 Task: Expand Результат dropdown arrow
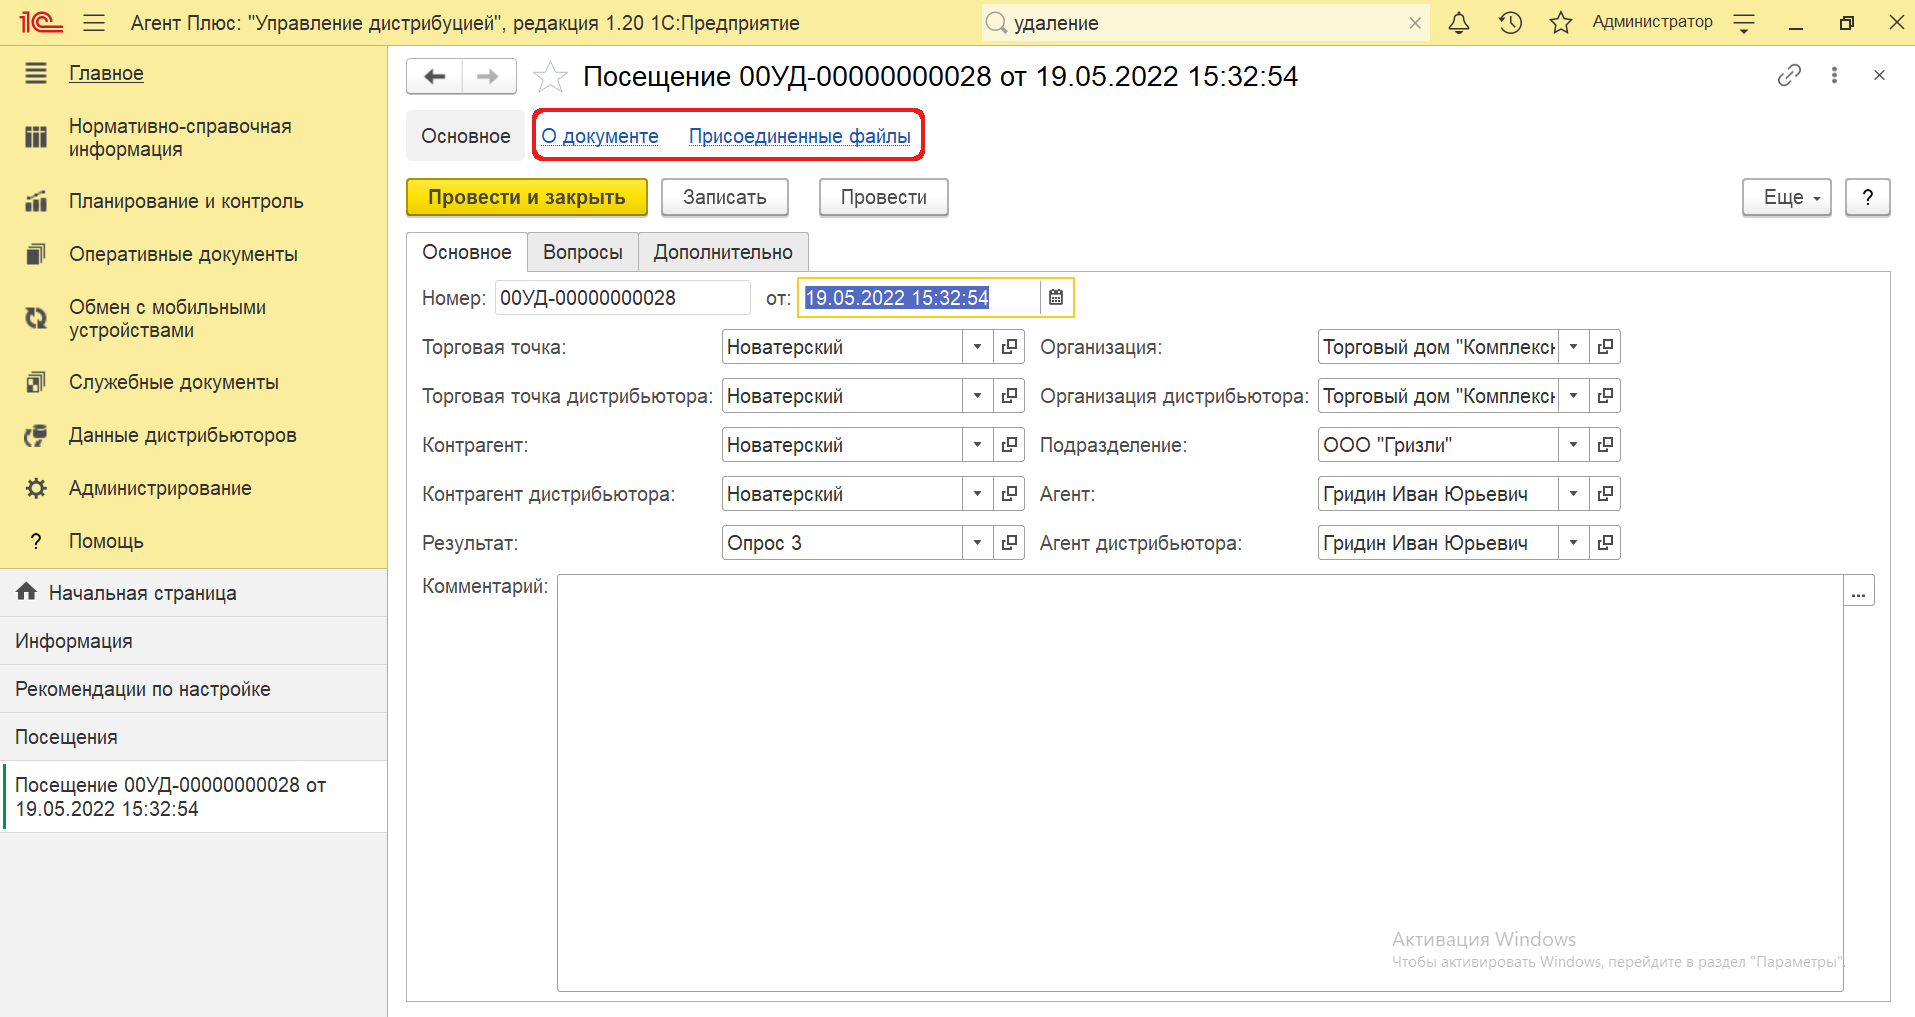pos(977,543)
